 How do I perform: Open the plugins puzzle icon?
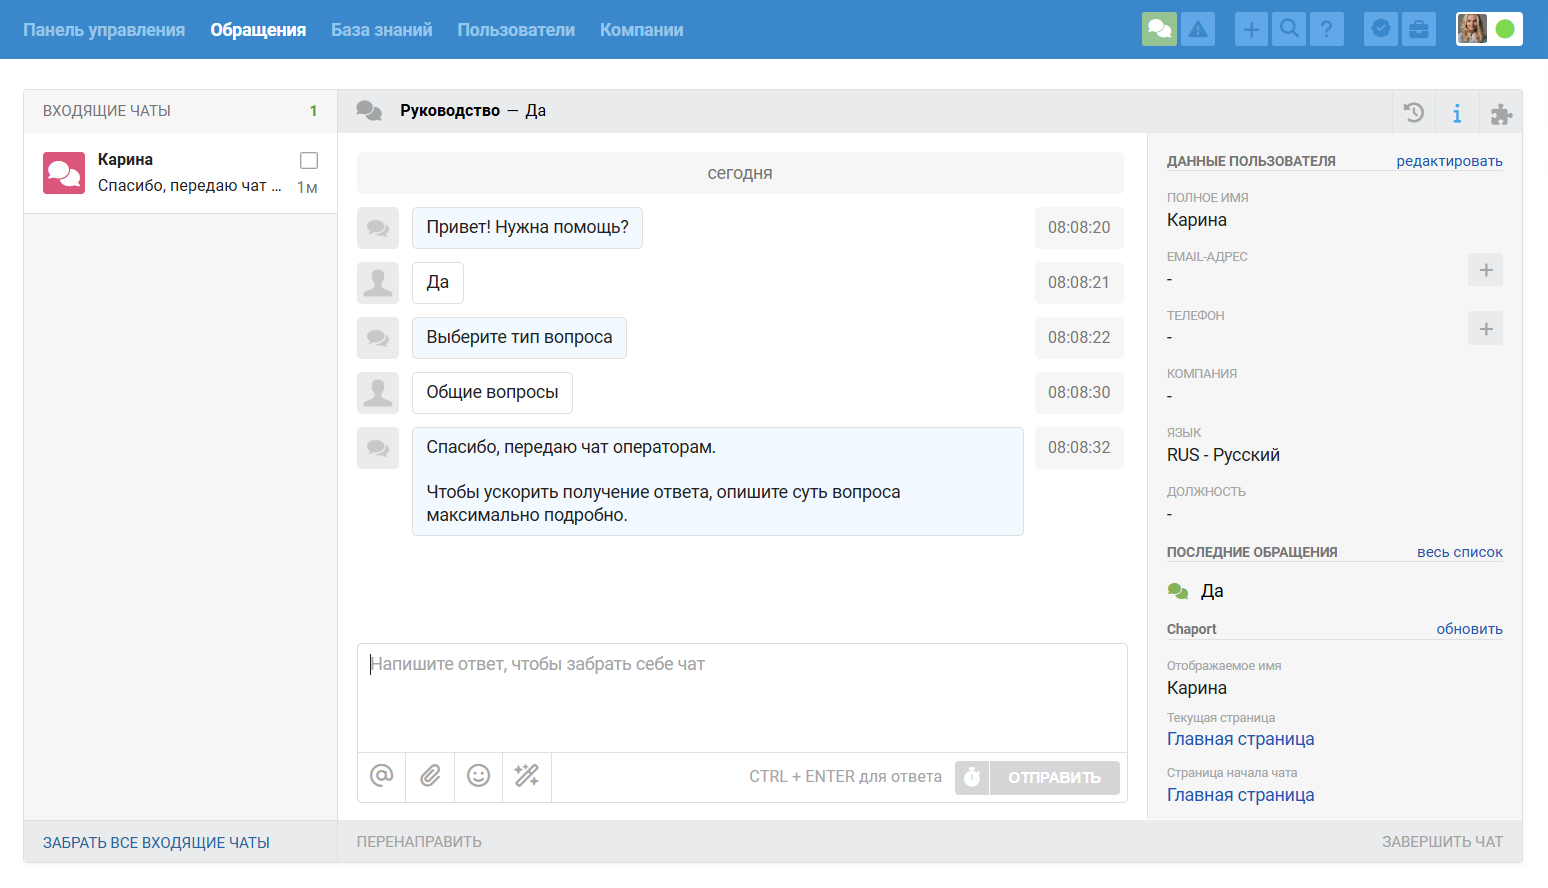1501,112
